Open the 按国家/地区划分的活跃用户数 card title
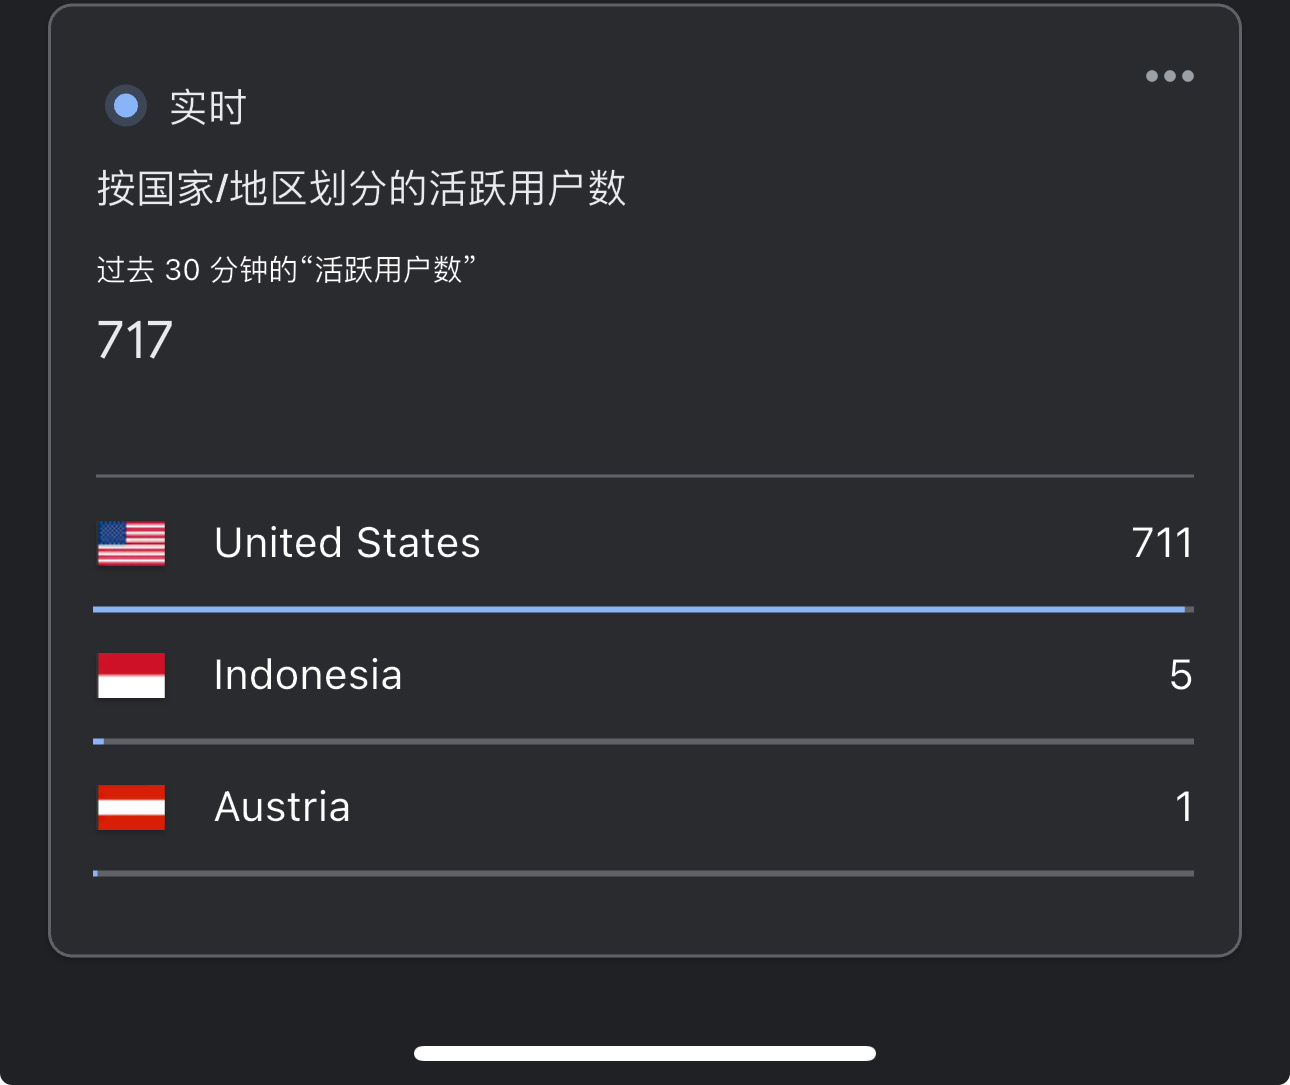1290x1085 pixels. click(x=361, y=188)
